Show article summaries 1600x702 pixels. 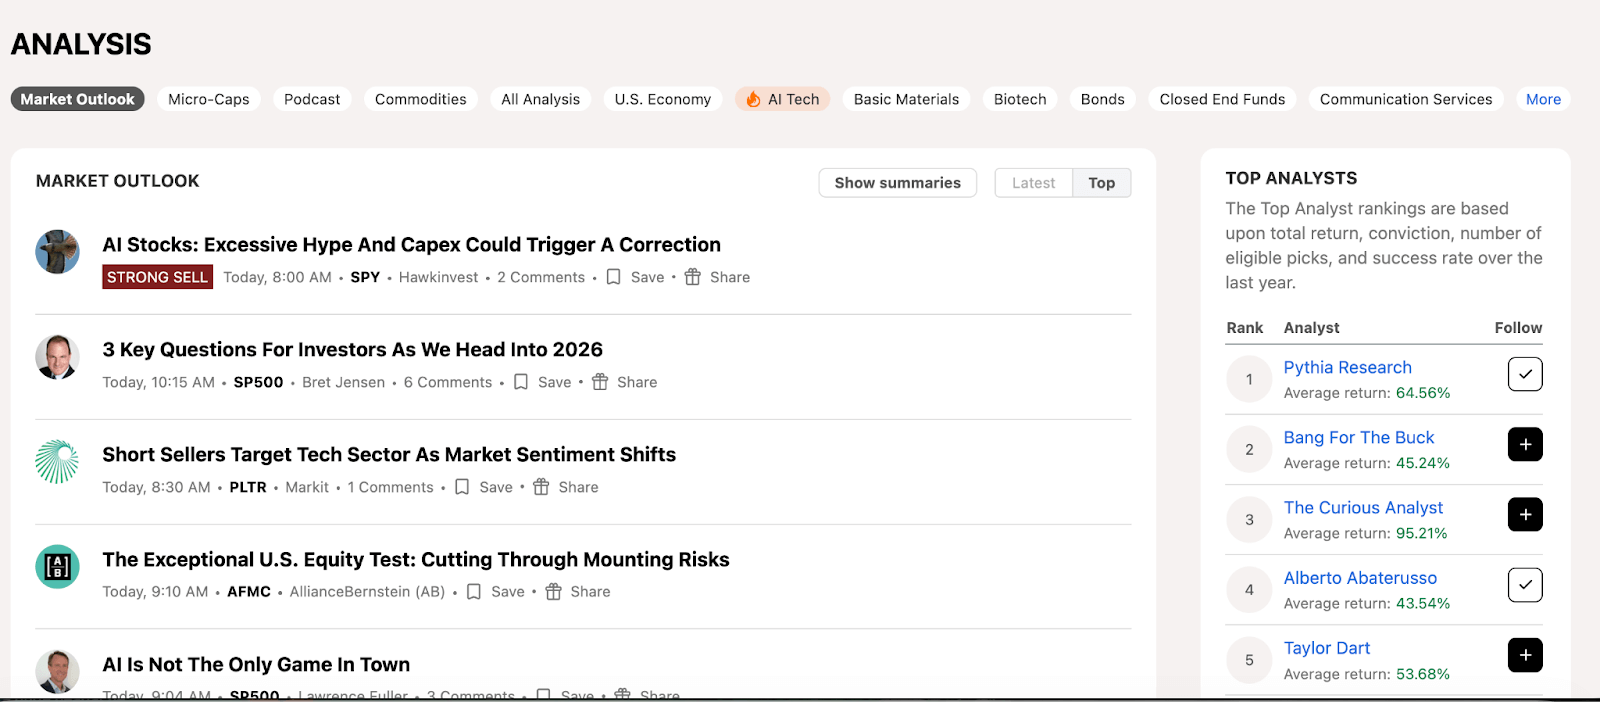(x=897, y=183)
